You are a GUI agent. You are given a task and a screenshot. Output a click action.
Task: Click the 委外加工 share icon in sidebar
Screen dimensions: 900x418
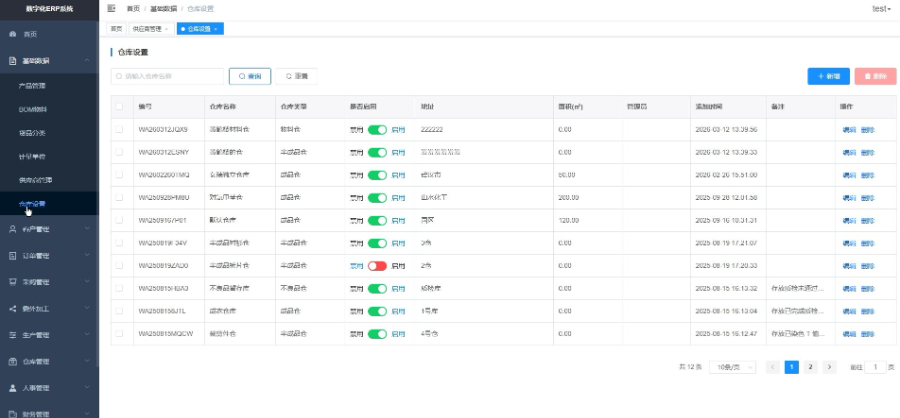click(x=13, y=308)
